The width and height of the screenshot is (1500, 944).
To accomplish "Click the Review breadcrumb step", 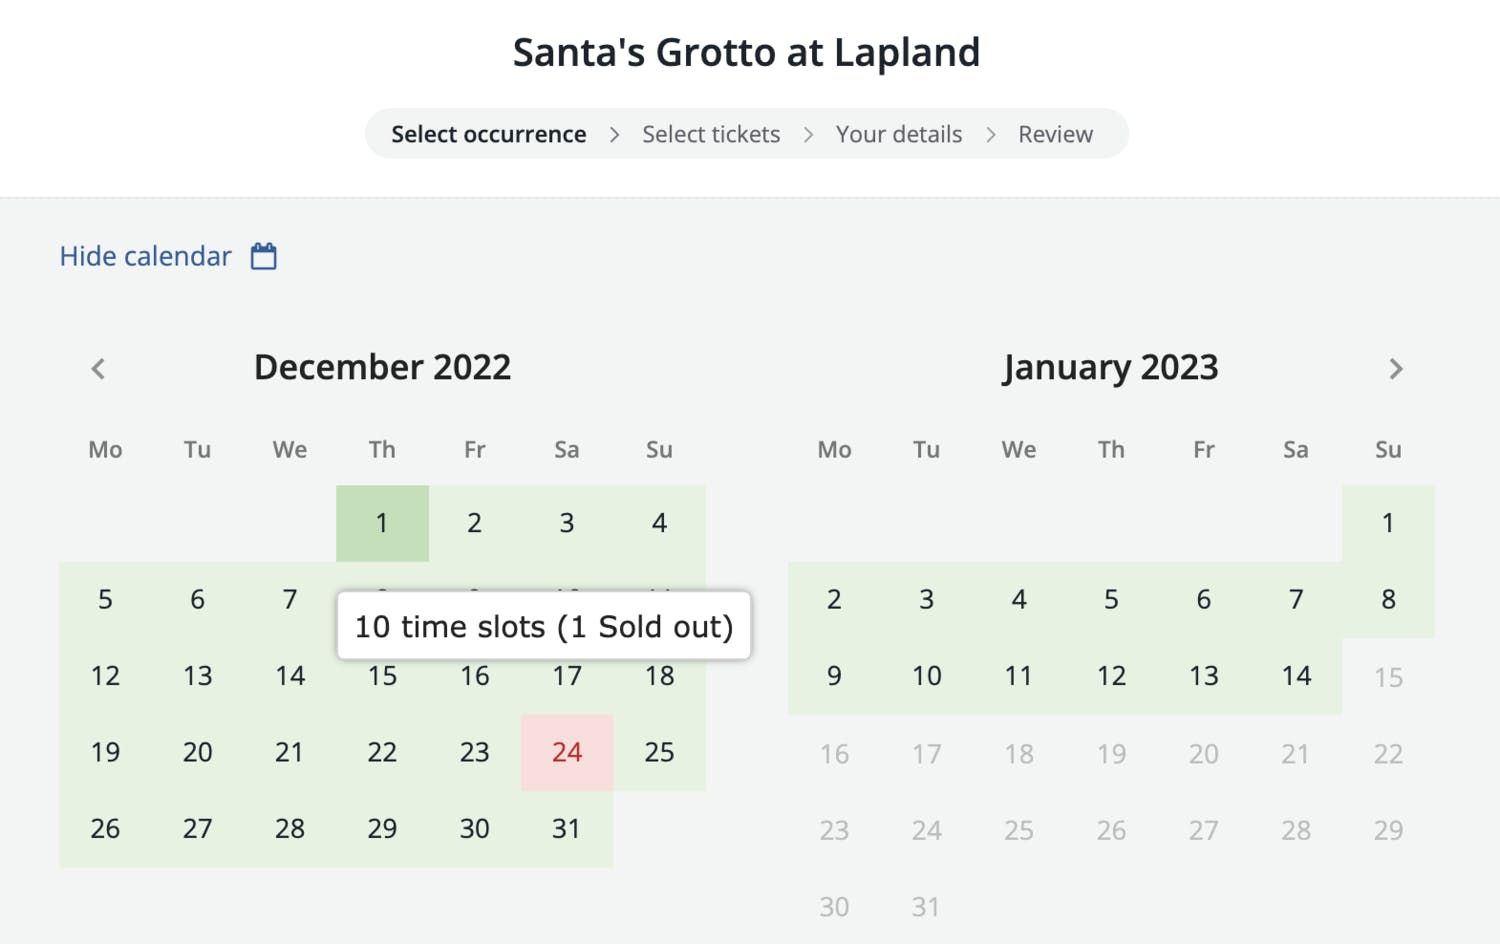I will (x=1056, y=134).
